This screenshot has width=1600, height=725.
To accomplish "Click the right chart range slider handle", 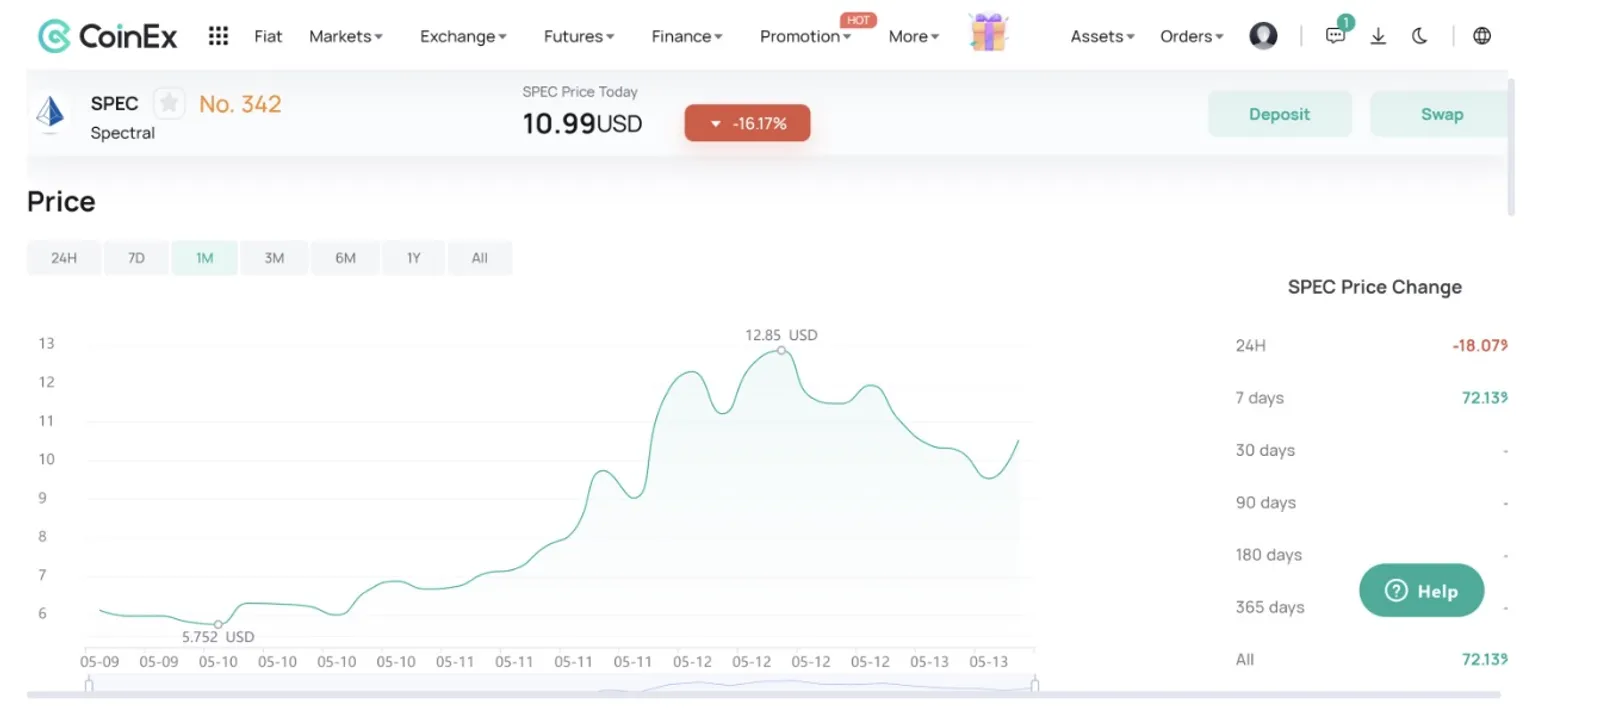I will pos(1035,684).
